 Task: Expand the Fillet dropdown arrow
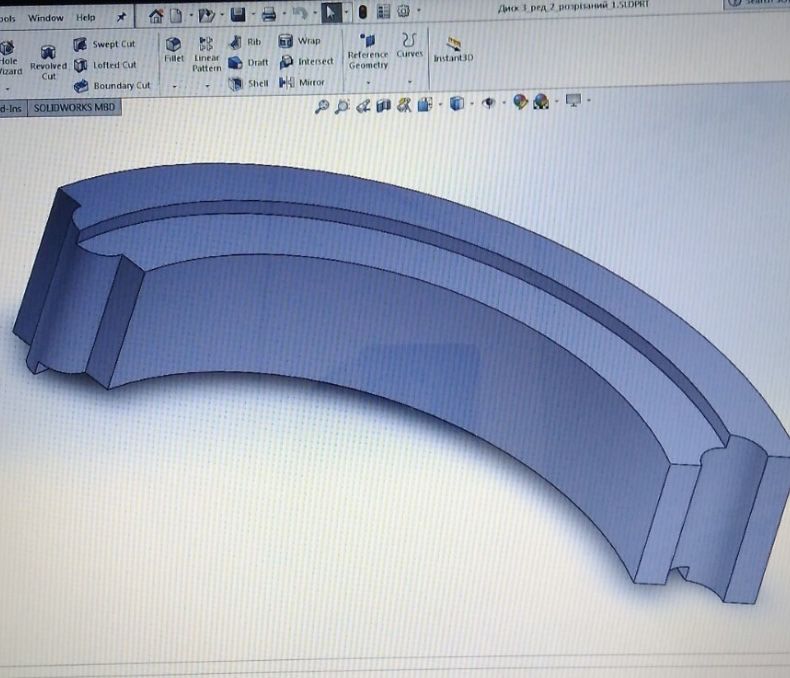click(174, 87)
